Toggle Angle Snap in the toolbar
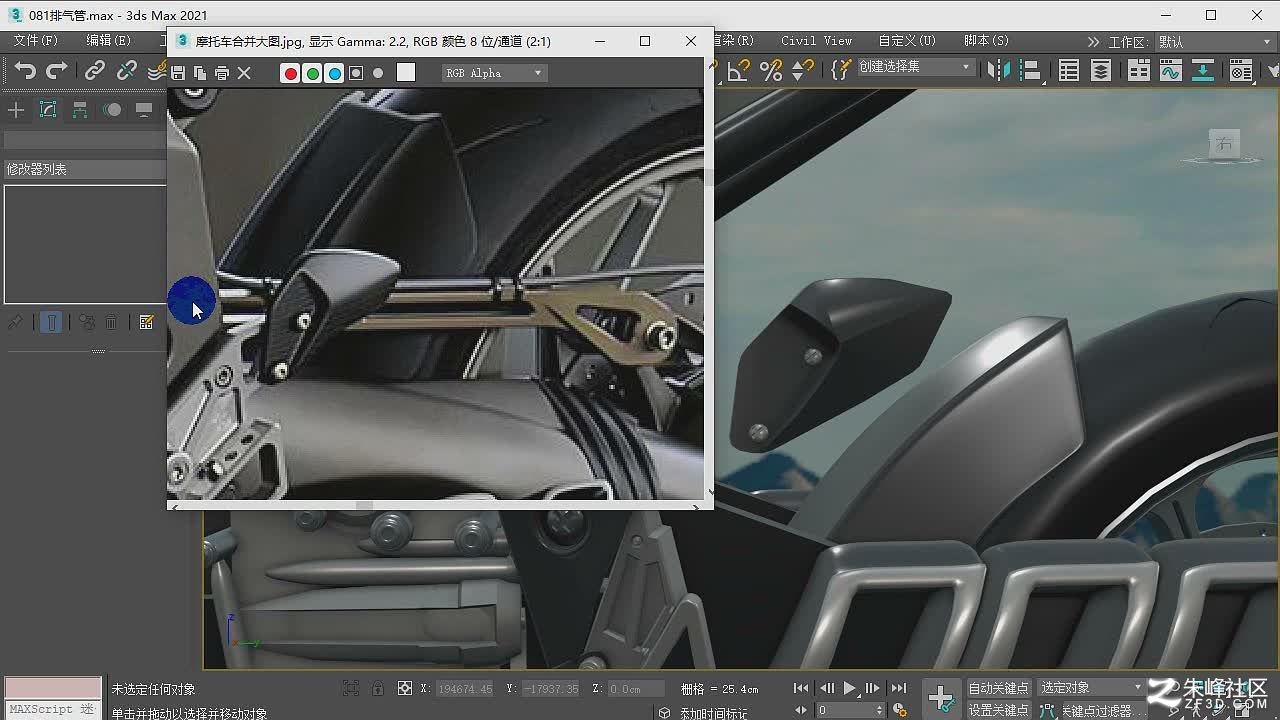The image size is (1280, 720). [738, 70]
